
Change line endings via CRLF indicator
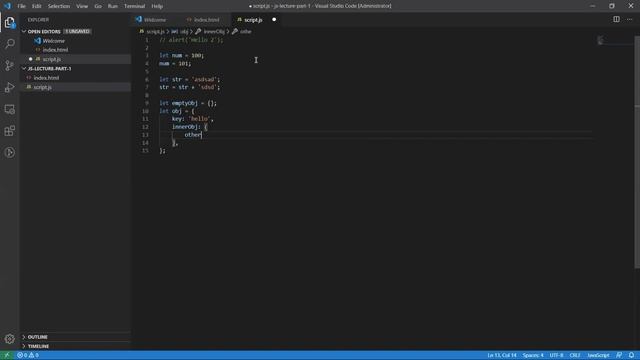575,355
